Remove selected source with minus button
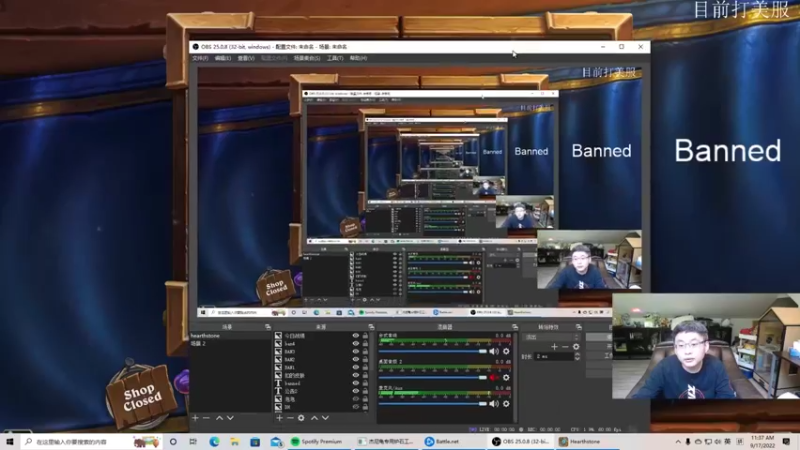The width and height of the screenshot is (800, 450). point(290,418)
